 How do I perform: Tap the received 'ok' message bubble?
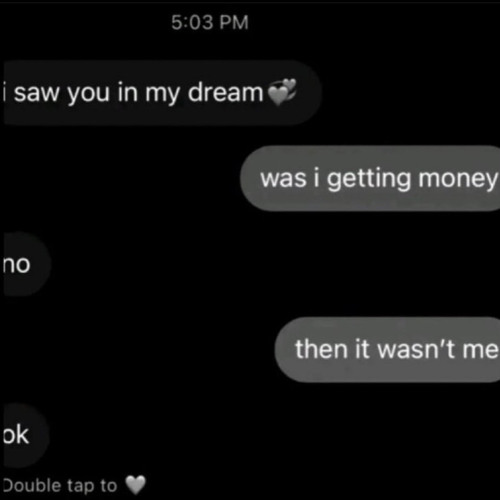tap(26, 435)
